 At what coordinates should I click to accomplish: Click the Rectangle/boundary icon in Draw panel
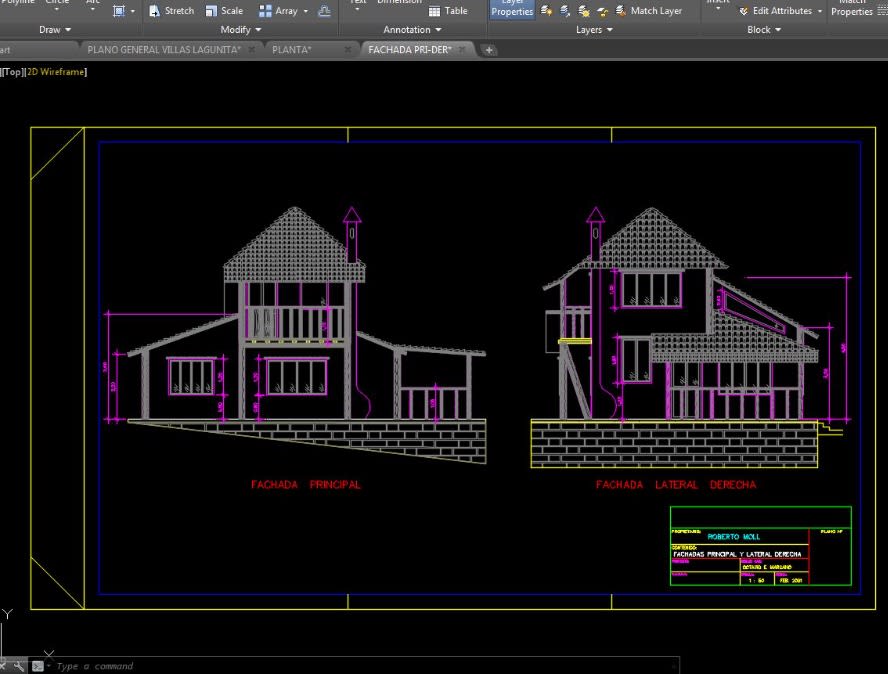(x=119, y=11)
